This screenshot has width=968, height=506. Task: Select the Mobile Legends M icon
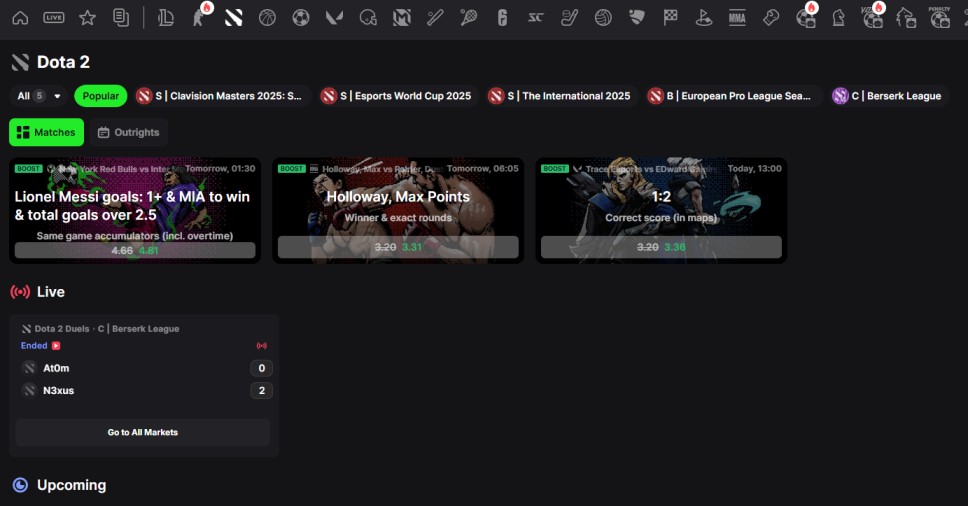(402, 18)
